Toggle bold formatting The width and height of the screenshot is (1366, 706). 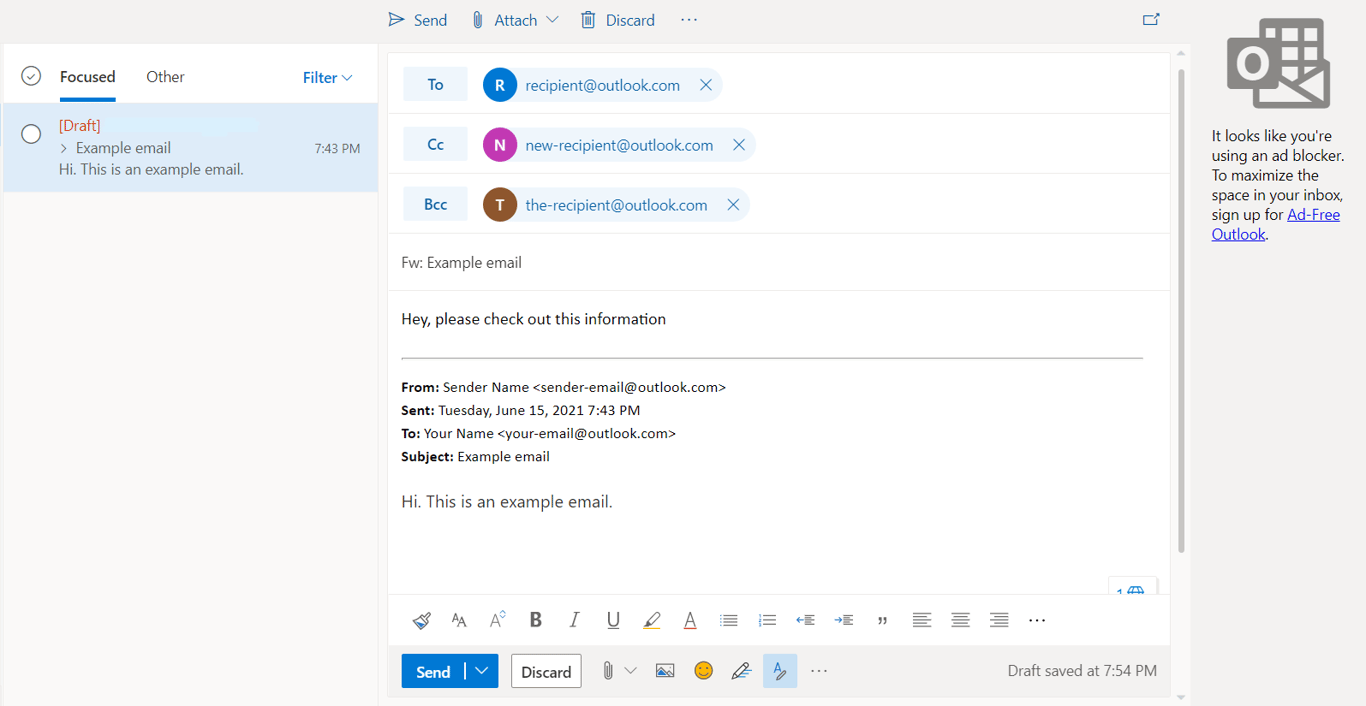pyautogui.click(x=535, y=620)
